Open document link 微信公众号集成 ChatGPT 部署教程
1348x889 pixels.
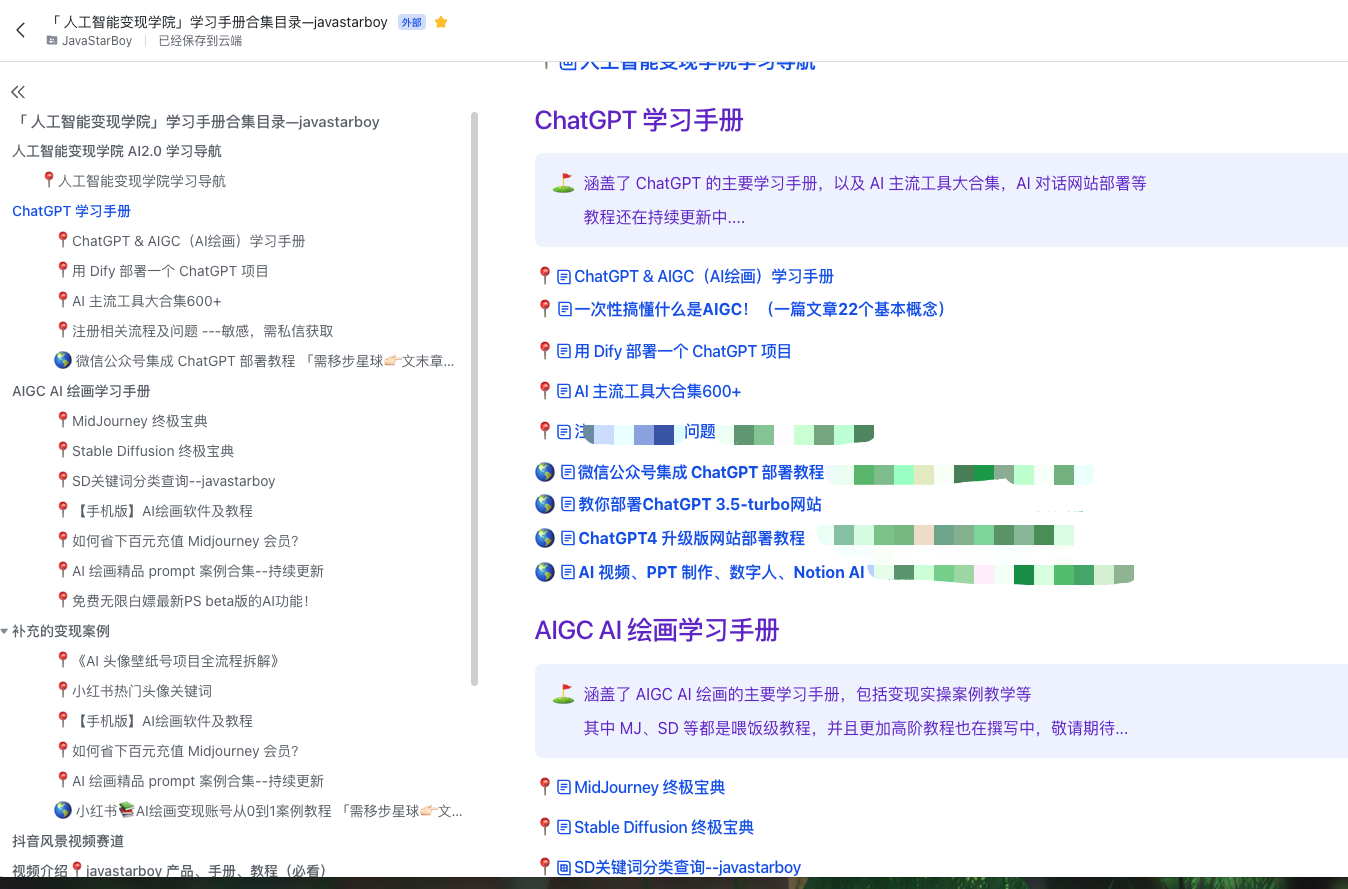click(x=701, y=472)
